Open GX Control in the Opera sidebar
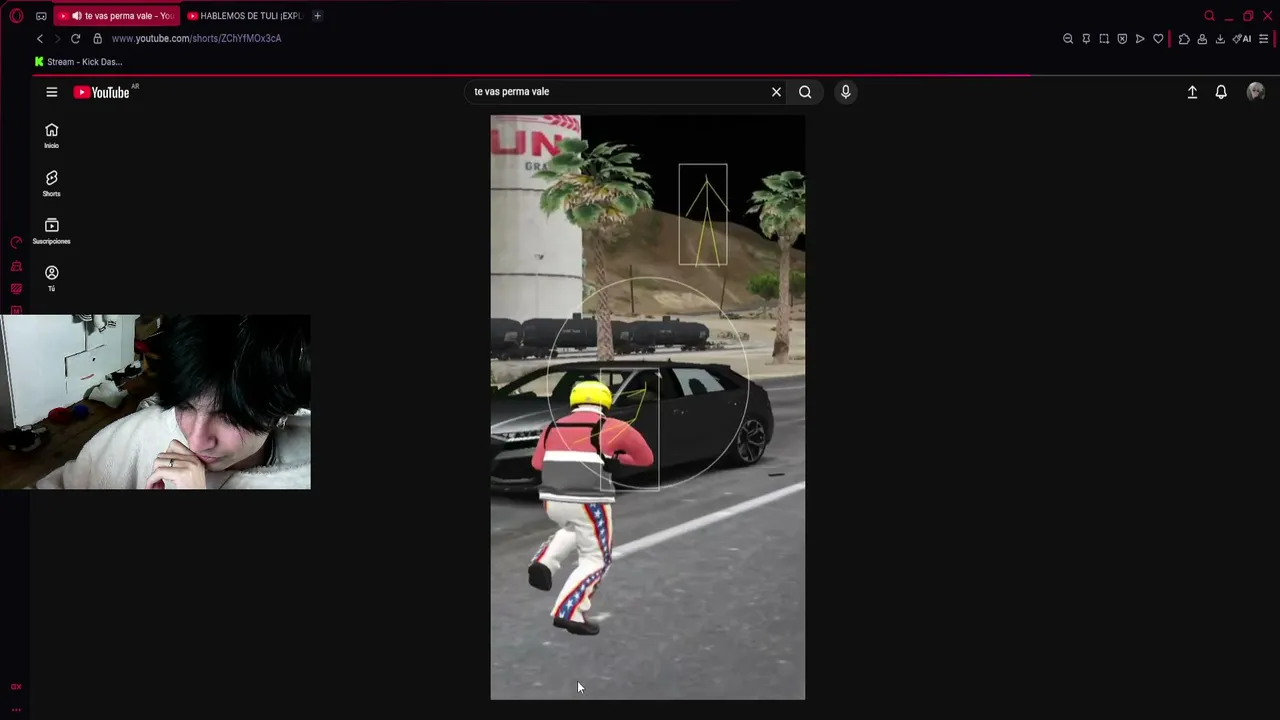Viewport: 1280px width, 720px height. point(16,243)
